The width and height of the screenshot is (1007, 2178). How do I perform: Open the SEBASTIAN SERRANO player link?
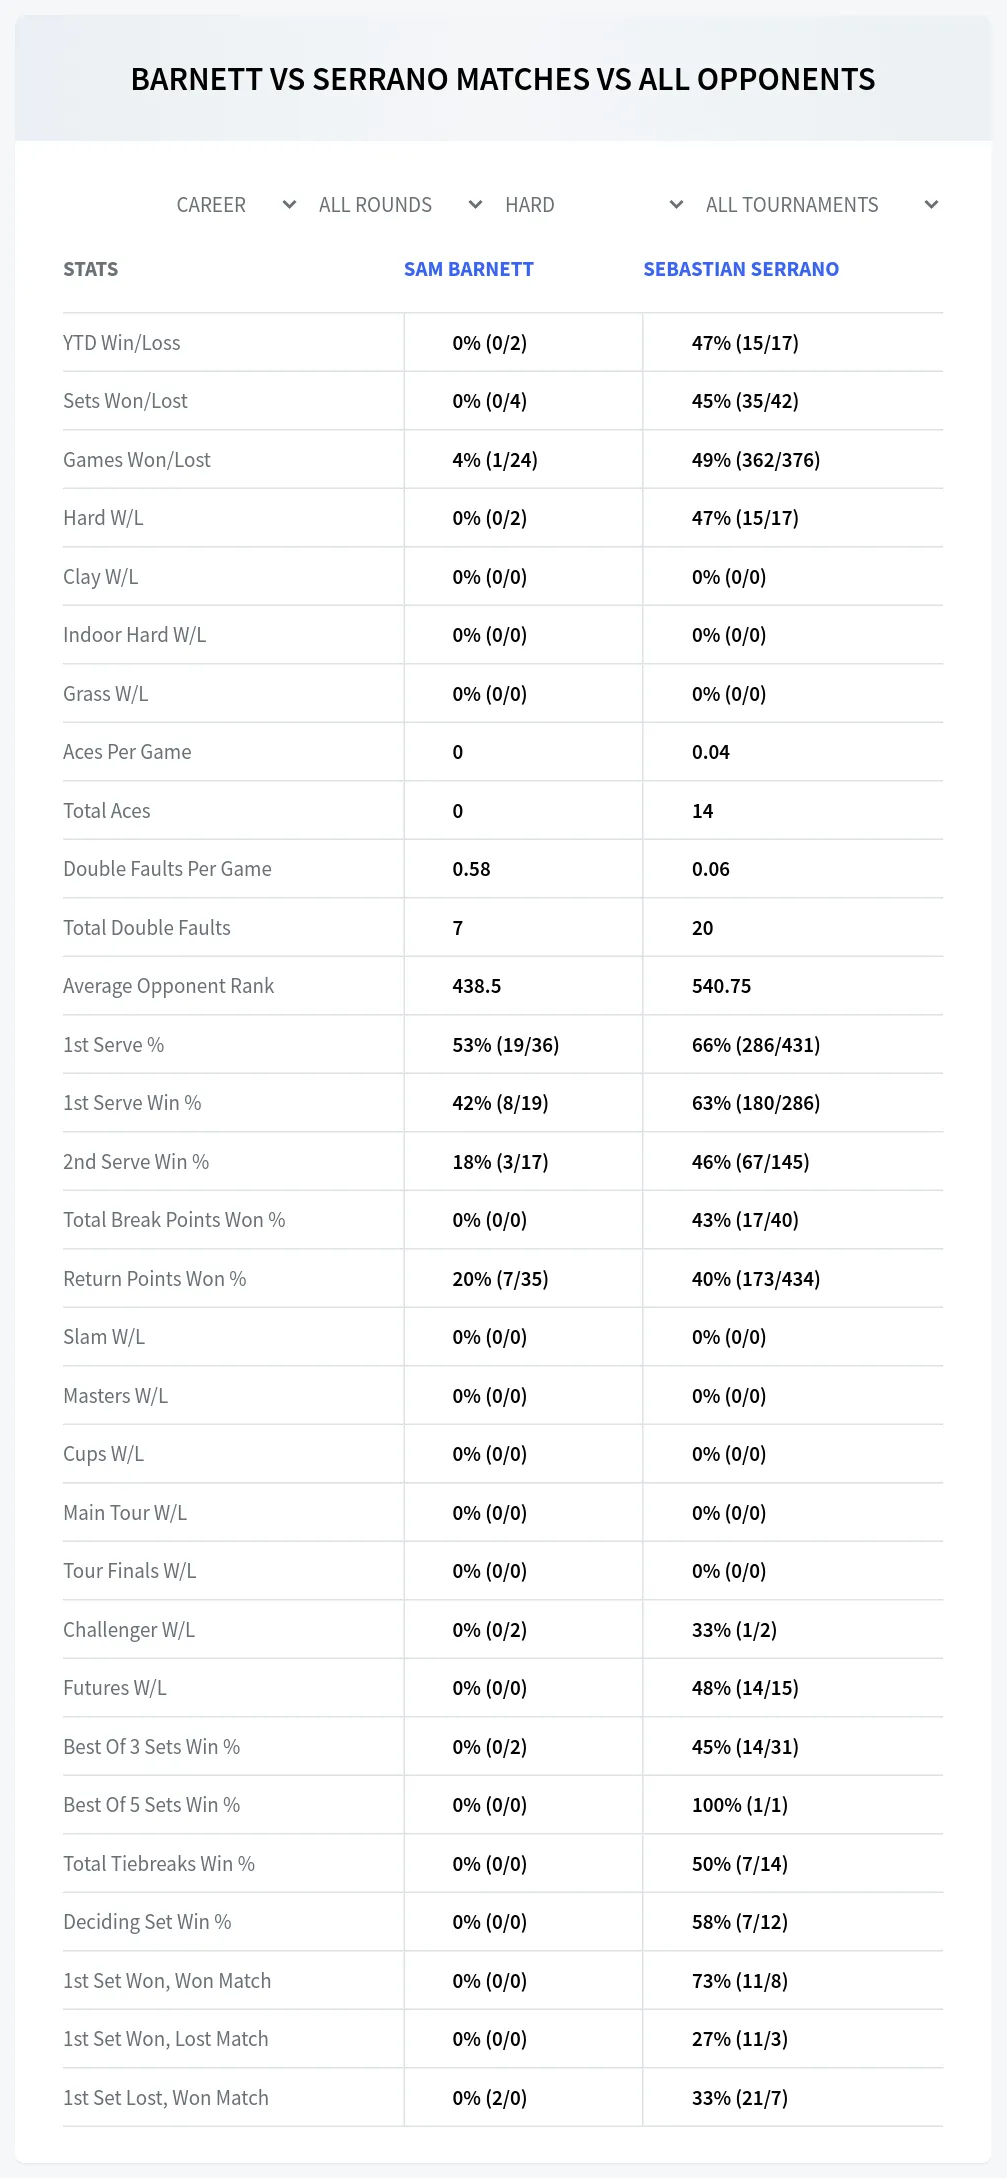741,269
